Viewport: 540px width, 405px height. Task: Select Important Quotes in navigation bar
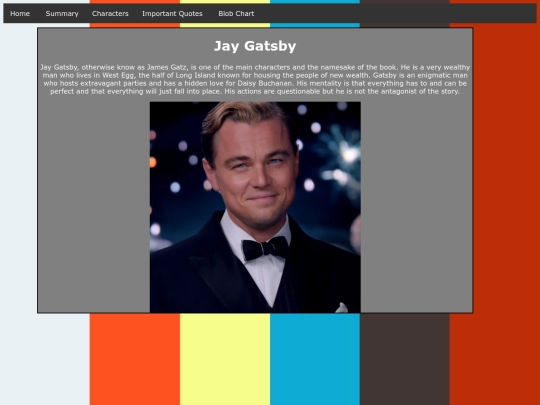[x=172, y=14]
